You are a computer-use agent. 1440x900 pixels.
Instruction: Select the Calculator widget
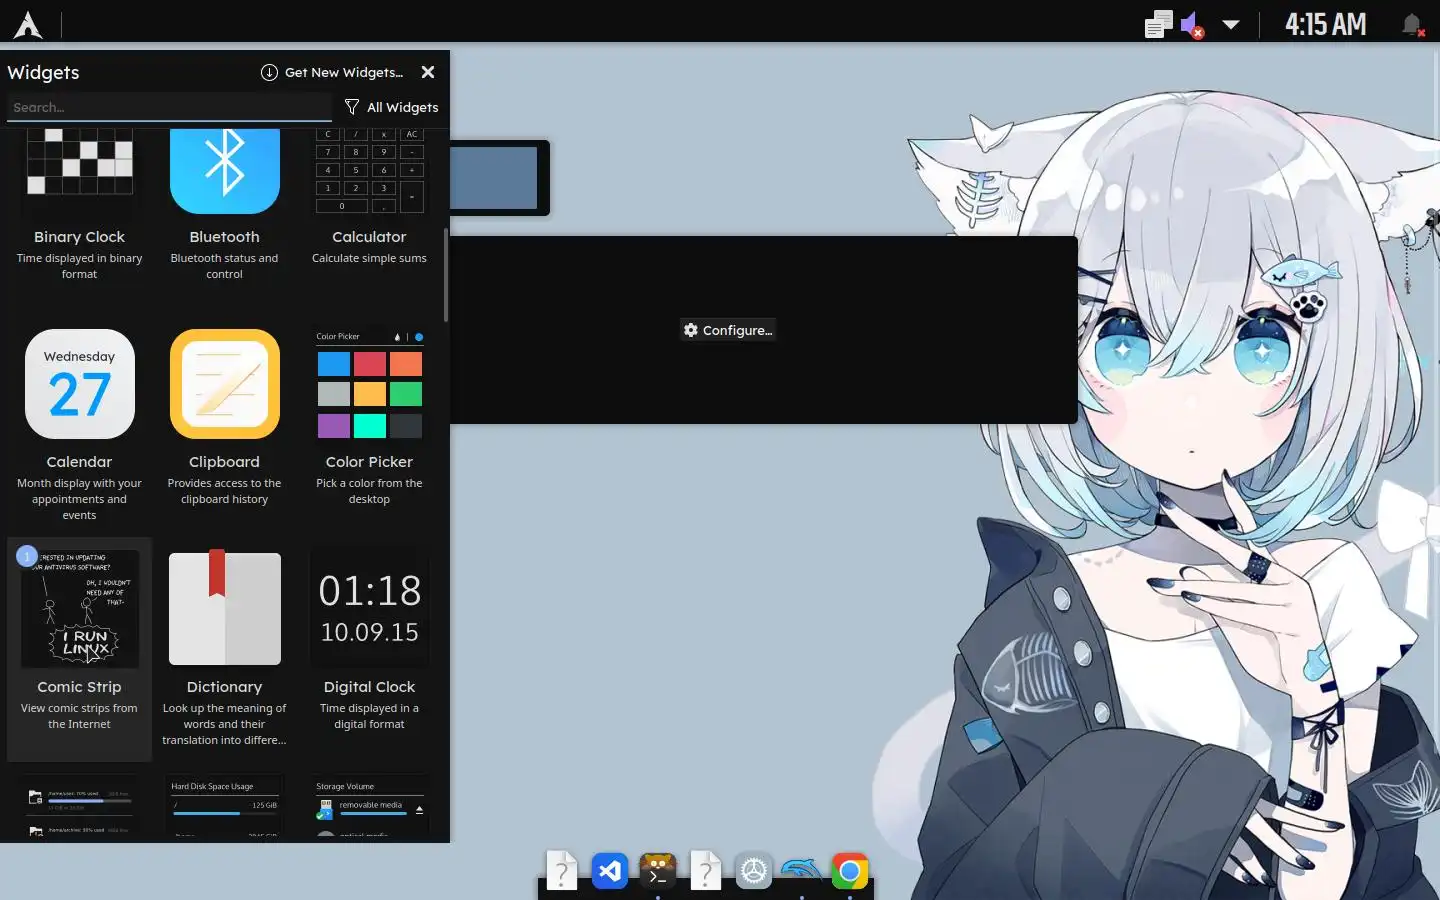pos(369,208)
